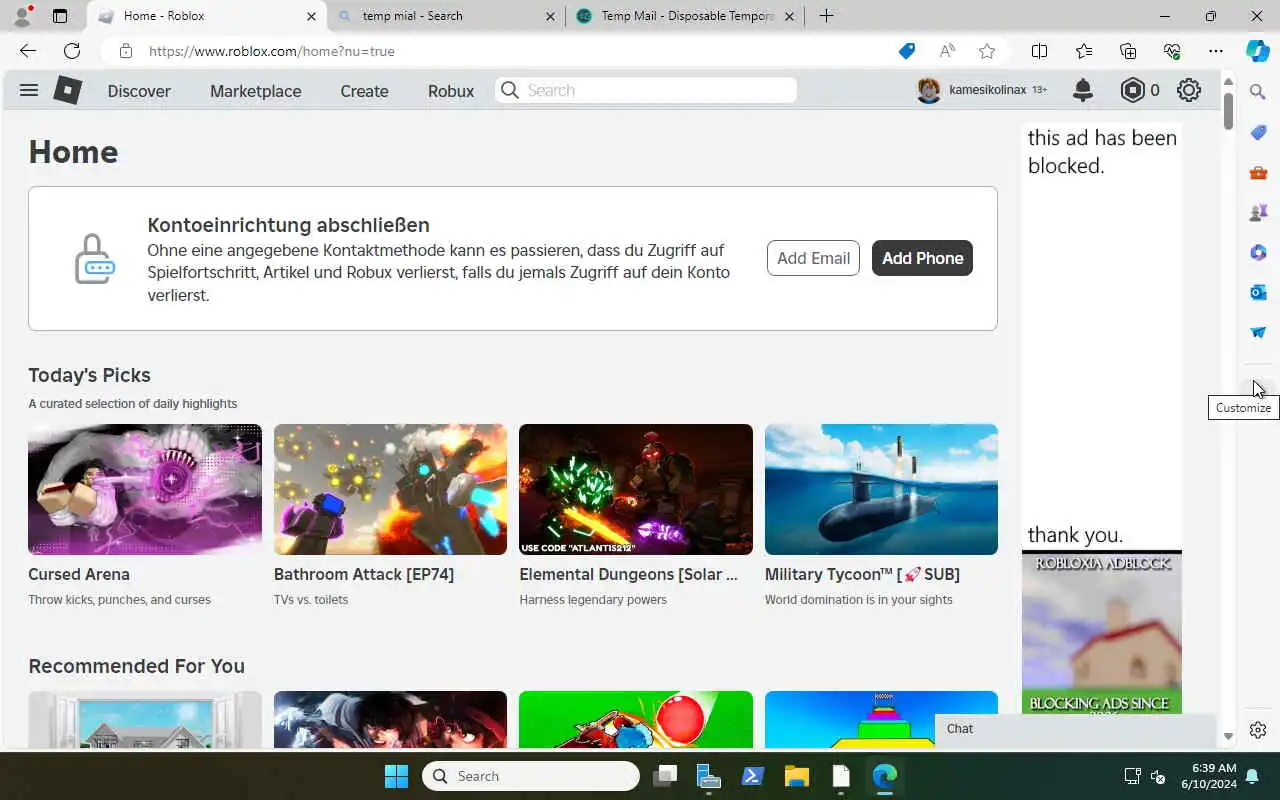The image size is (1280, 800).
Task: Go back with the browser back arrow
Action: 27,51
